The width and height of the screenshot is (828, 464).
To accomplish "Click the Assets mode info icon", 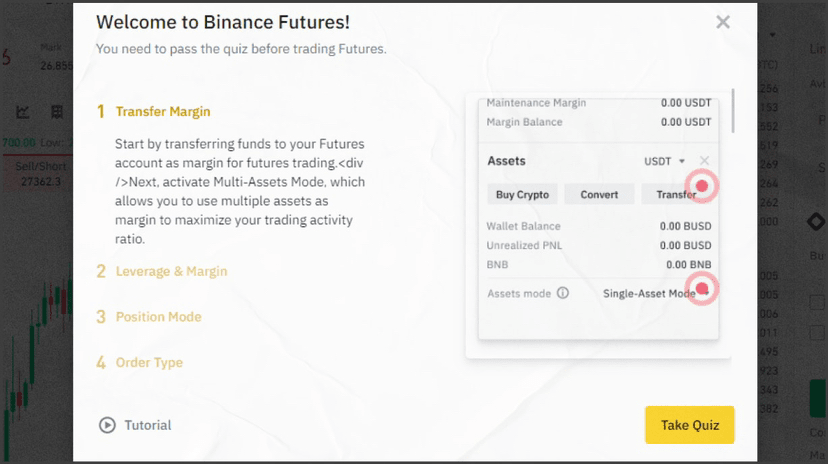I will coord(563,293).
